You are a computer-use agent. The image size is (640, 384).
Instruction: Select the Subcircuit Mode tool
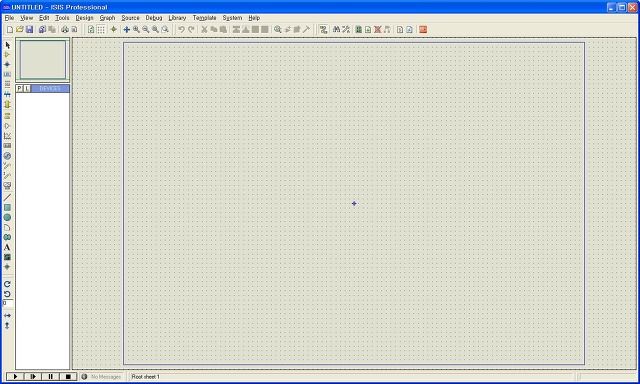(7, 104)
